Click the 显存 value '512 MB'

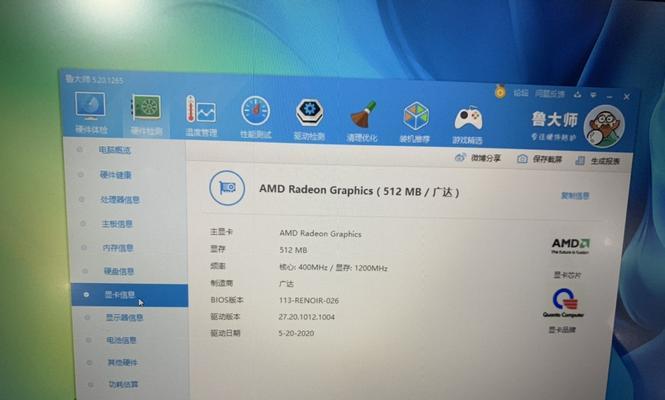click(x=293, y=250)
